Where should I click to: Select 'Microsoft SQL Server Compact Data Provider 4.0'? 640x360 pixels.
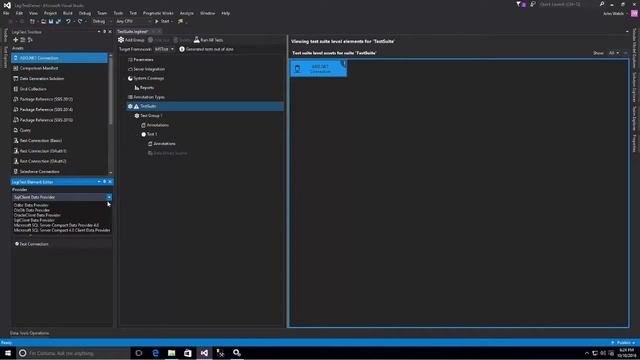click(56, 225)
